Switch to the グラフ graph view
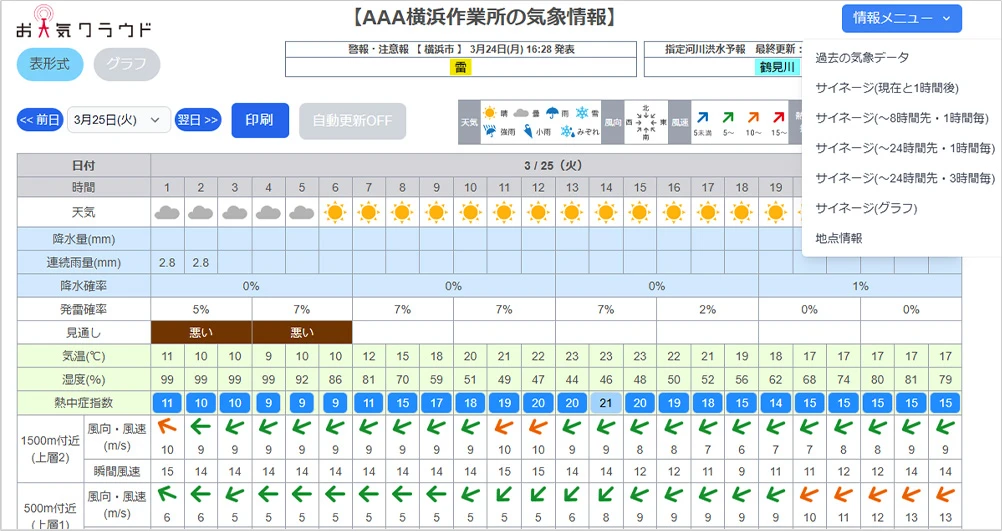 [x=127, y=64]
